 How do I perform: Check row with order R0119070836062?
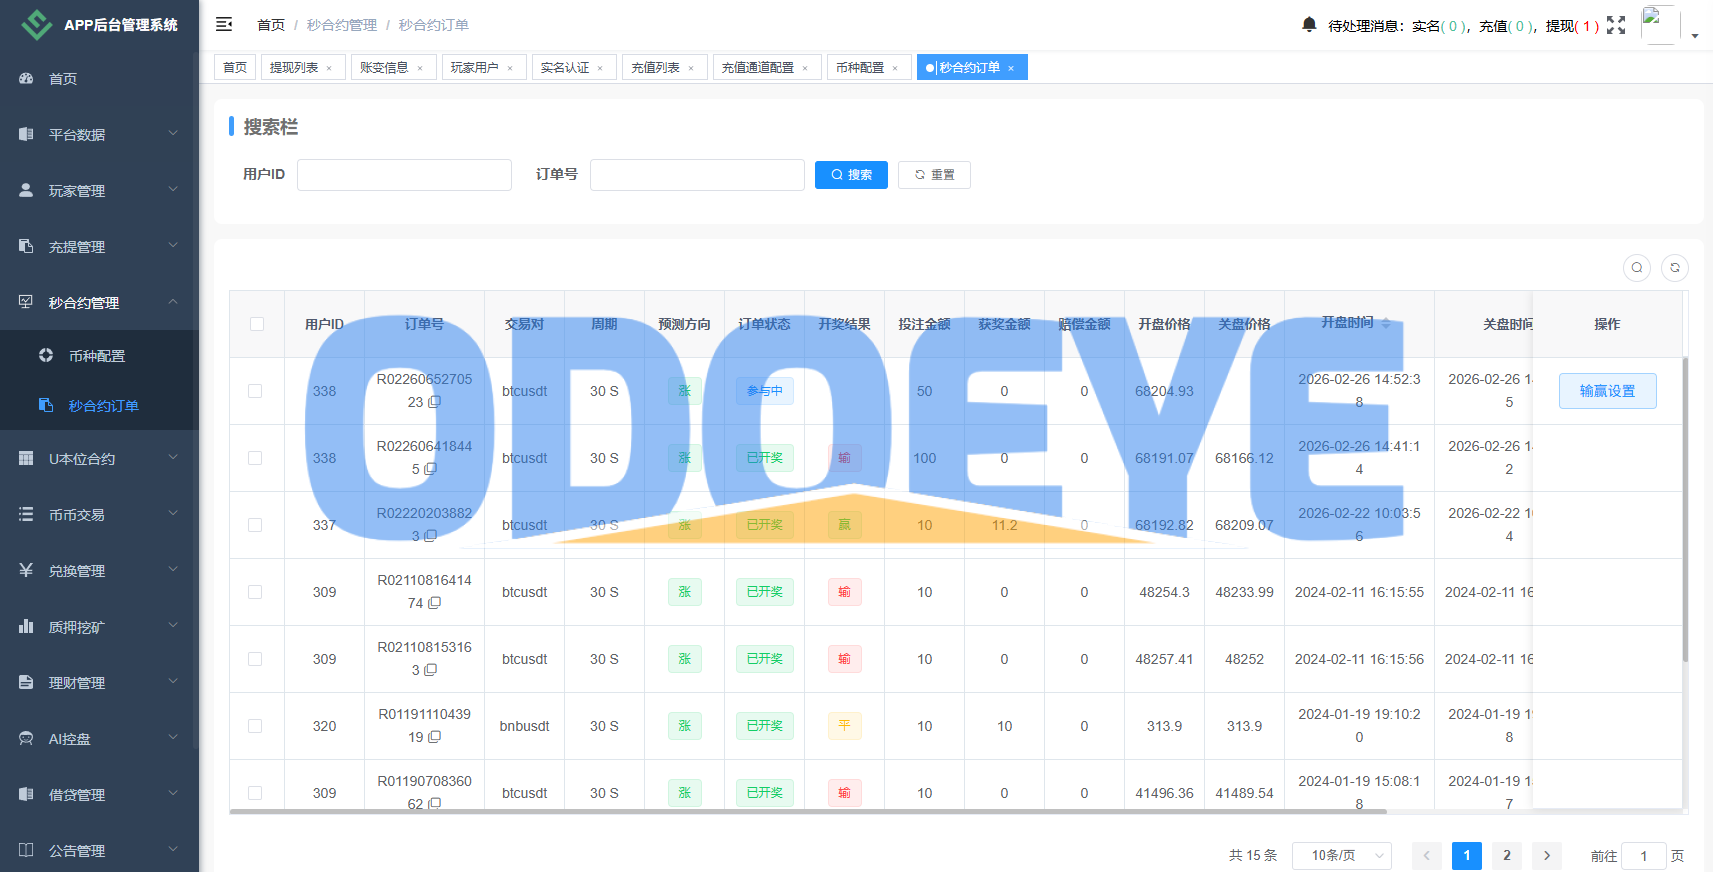click(255, 793)
